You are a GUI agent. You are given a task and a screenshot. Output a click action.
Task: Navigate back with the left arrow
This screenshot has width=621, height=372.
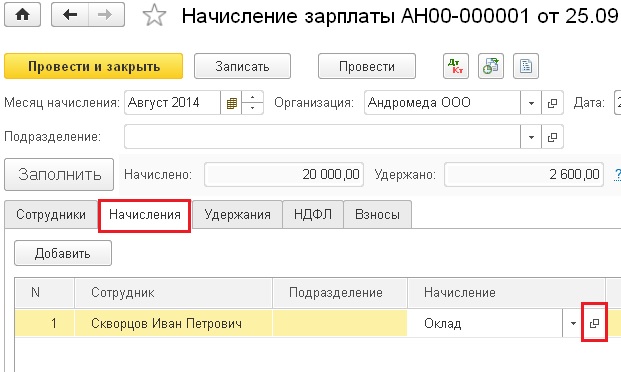pyautogui.click(x=70, y=15)
